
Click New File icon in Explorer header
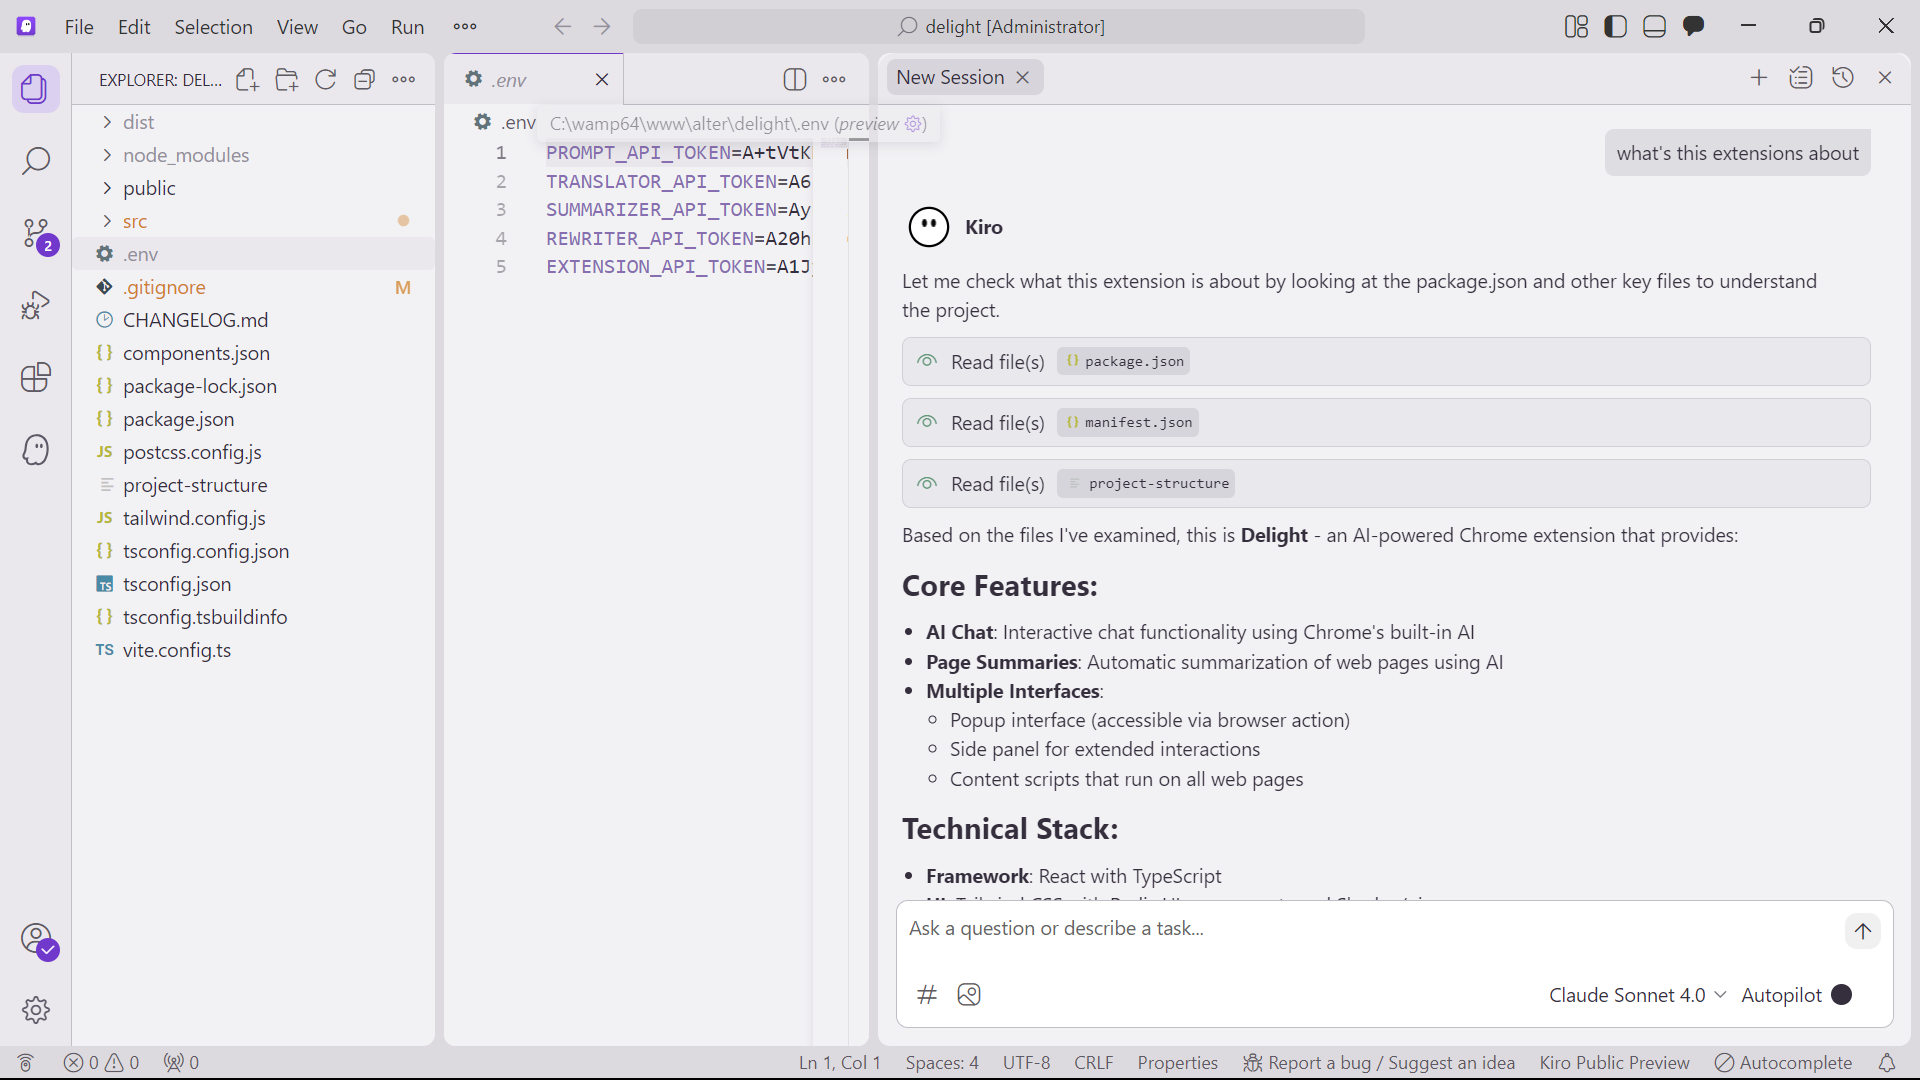[x=247, y=80]
